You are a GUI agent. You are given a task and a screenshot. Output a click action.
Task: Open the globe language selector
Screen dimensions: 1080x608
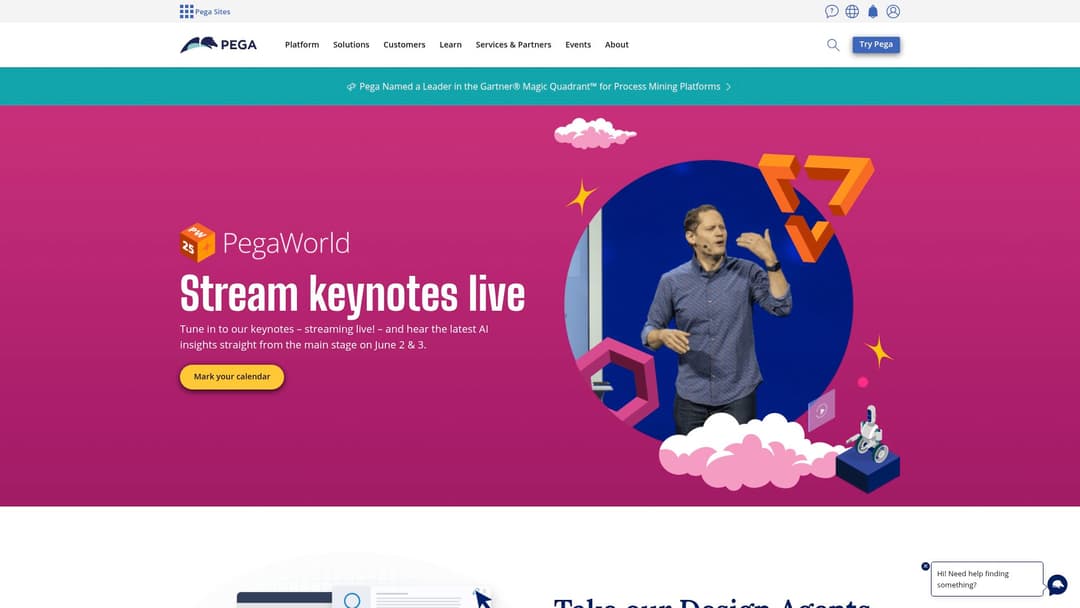(x=852, y=11)
